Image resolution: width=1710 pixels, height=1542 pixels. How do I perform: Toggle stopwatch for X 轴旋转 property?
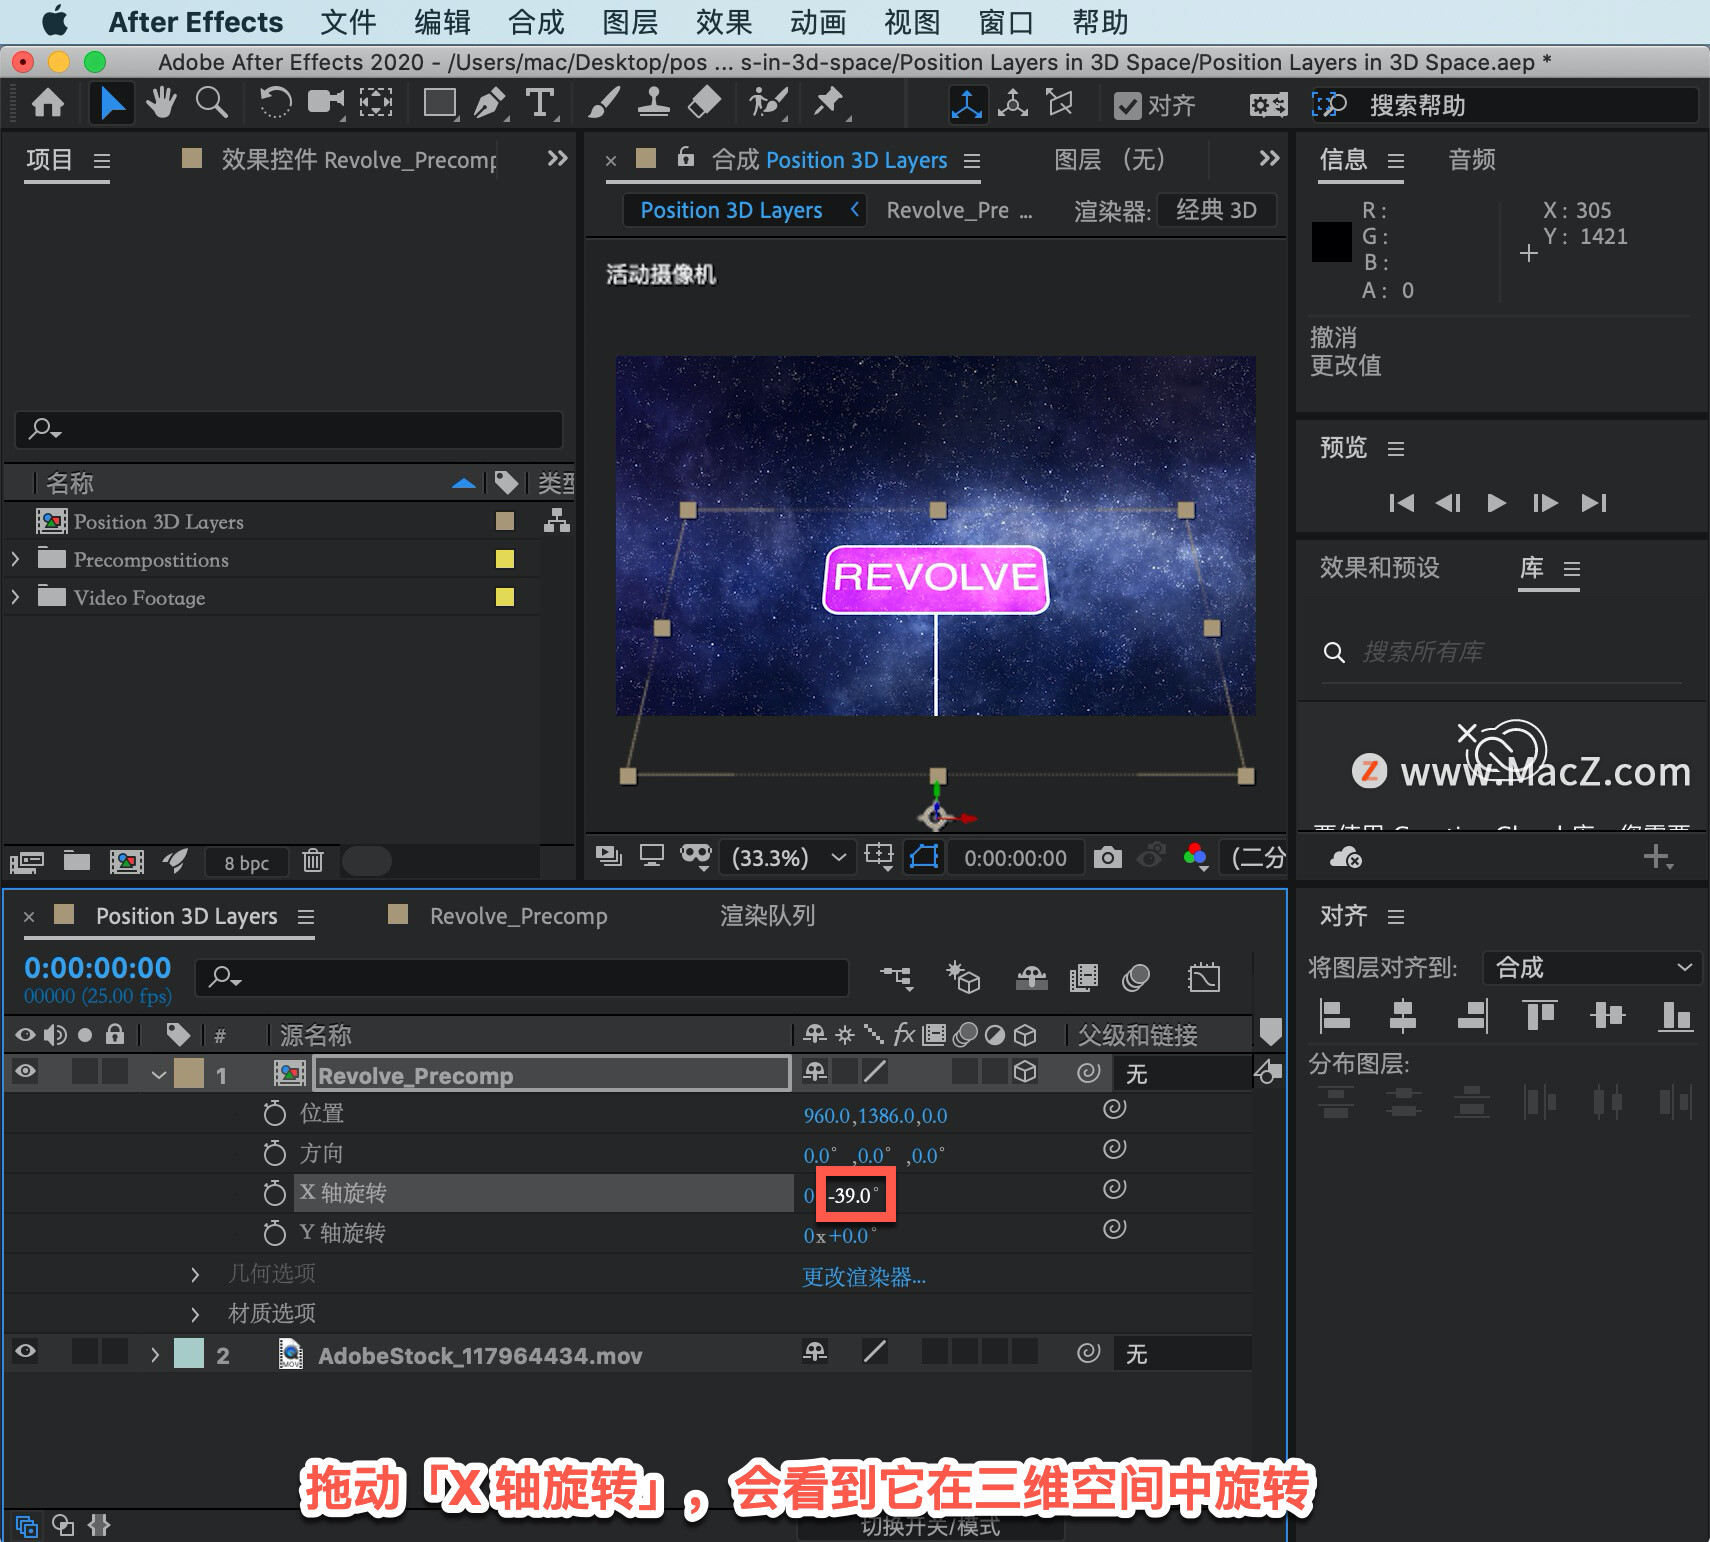coord(274,1193)
